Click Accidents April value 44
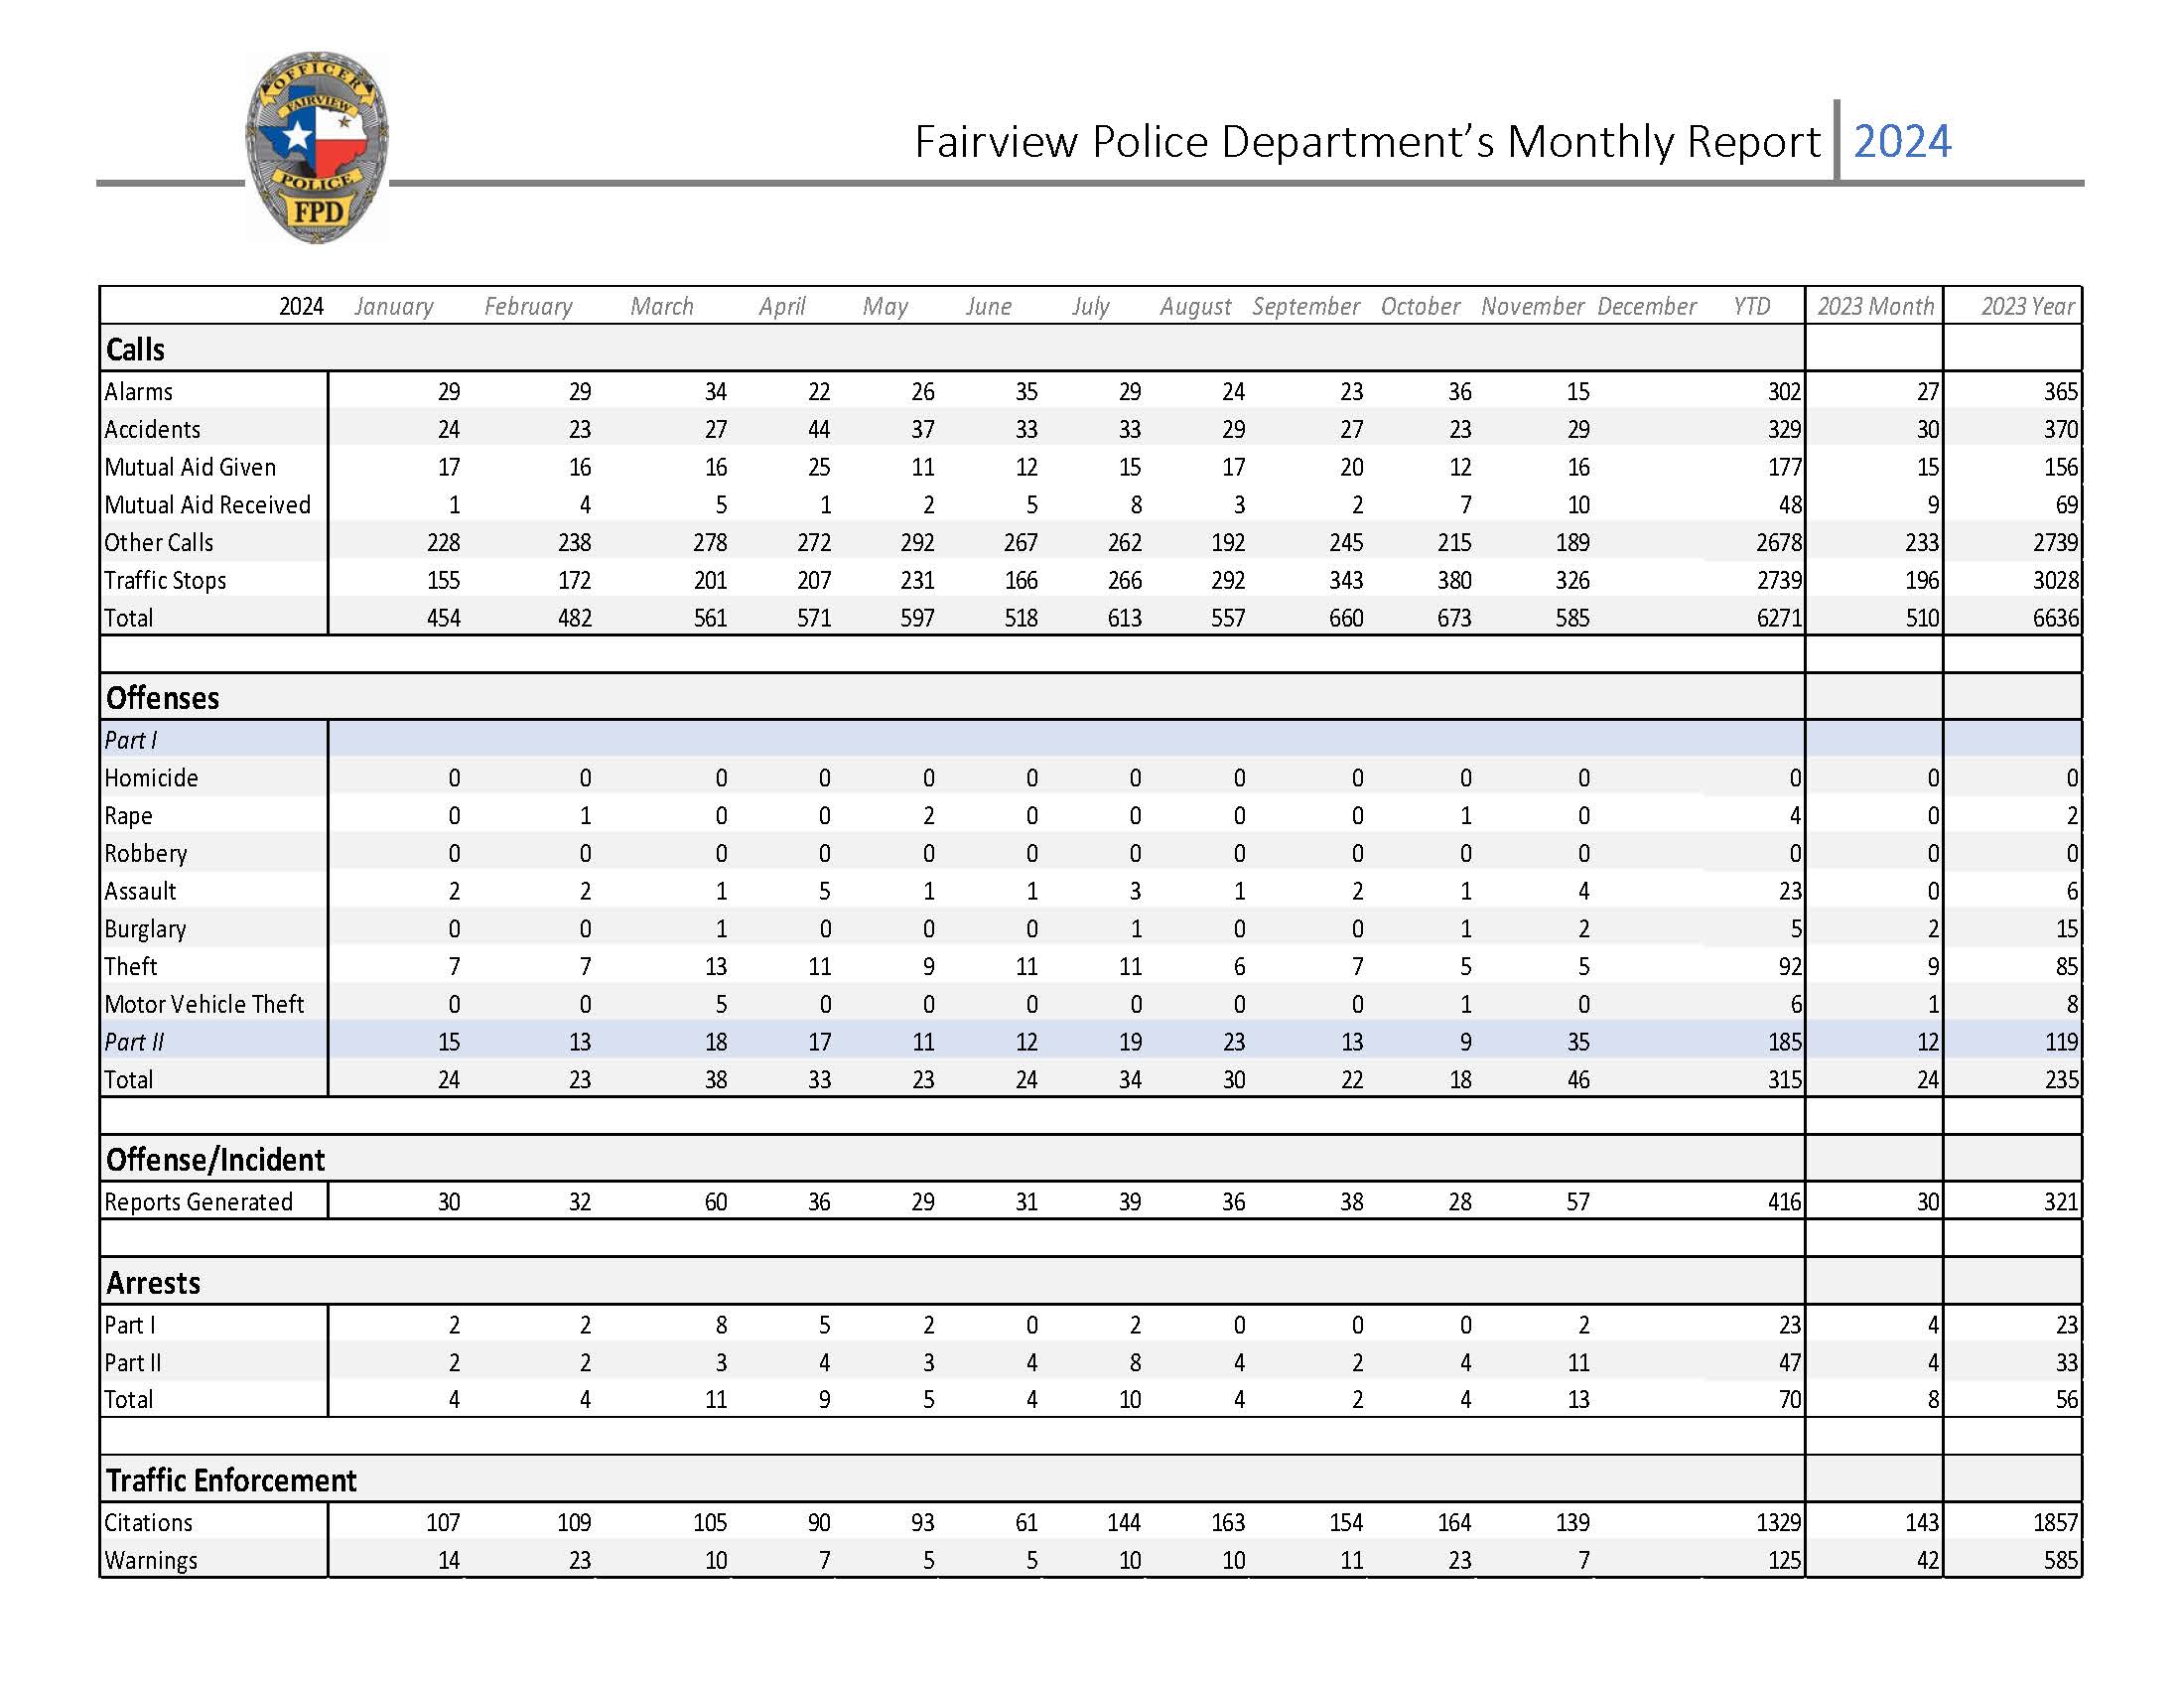Screen dimensions: 2184x1688 coord(819,429)
